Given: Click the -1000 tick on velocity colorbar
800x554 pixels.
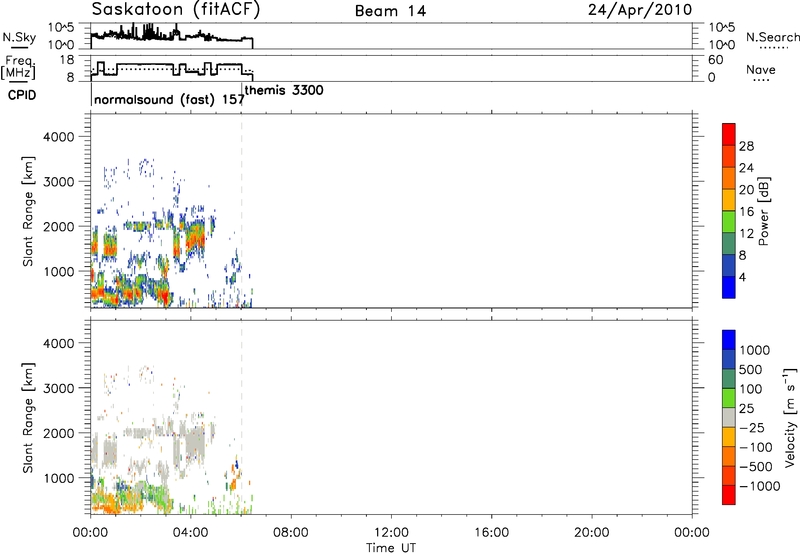Looking at the screenshot, I should pyautogui.click(x=759, y=486).
